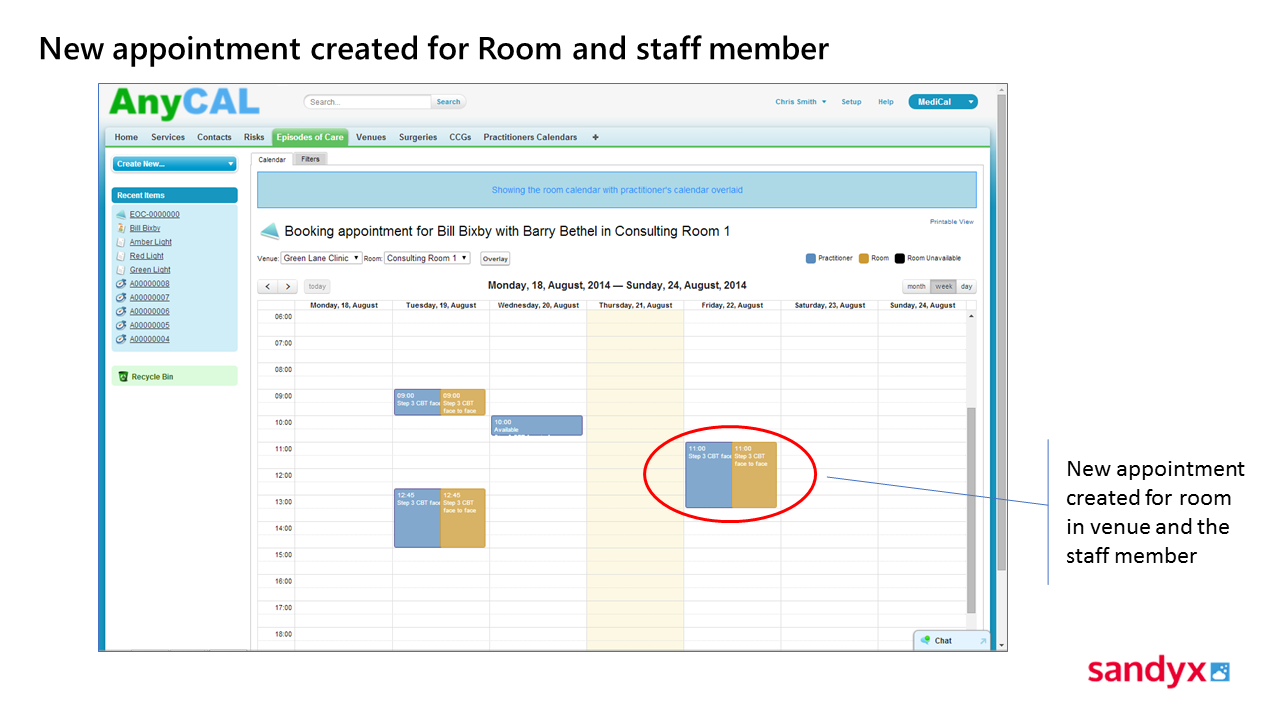Open the Recycle Bin link
Screen dimensions: 1280x720
152,377
